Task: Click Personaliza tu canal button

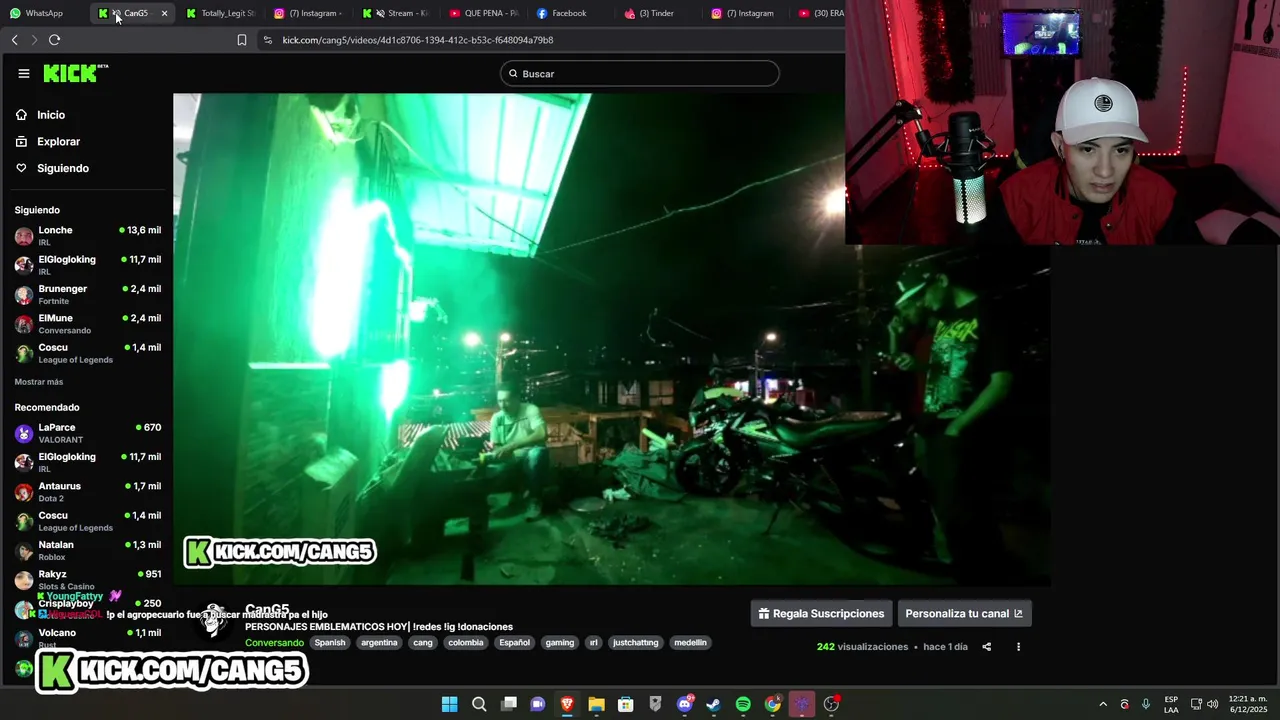Action: pyautogui.click(x=964, y=614)
